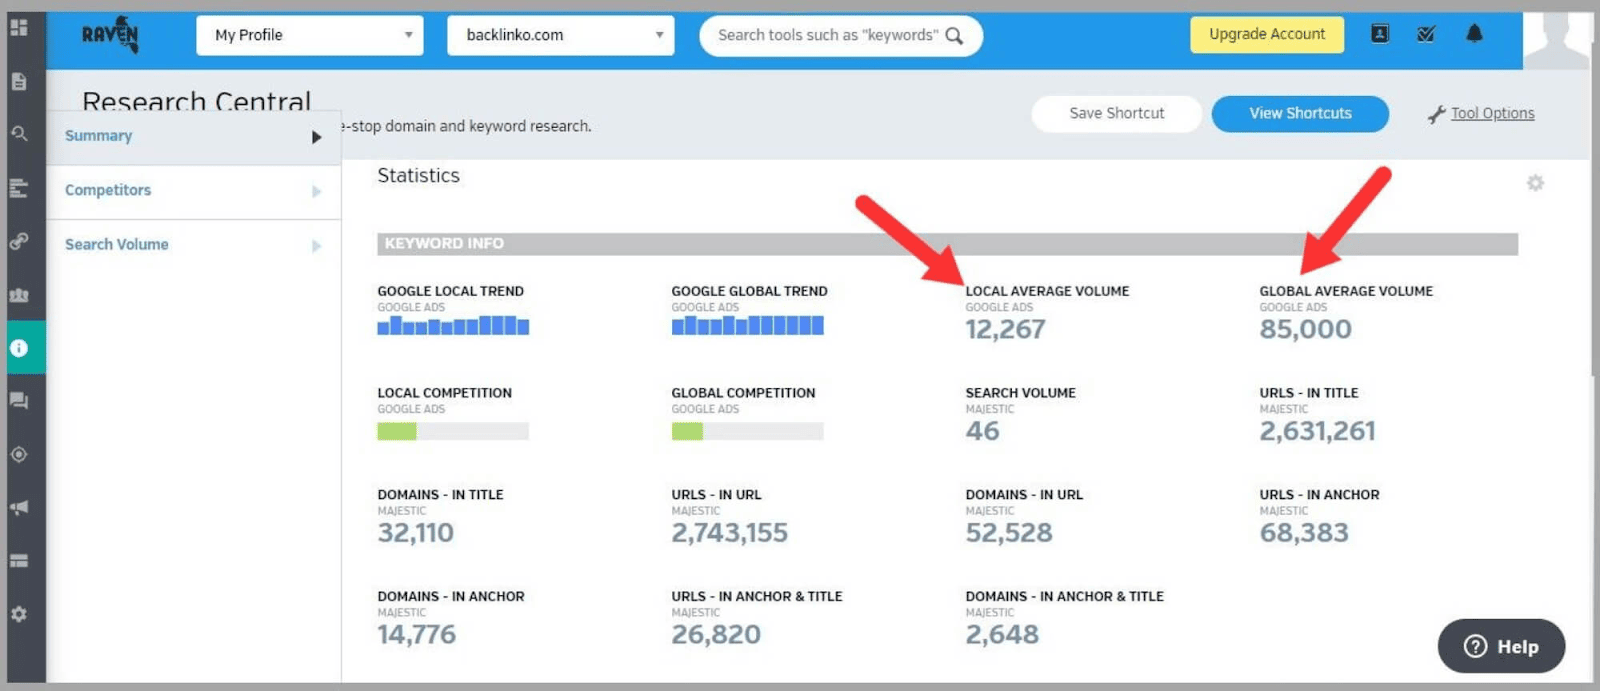Screen dimensions: 1600x691
Task: Open the My Profile dropdown
Action: point(310,35)
